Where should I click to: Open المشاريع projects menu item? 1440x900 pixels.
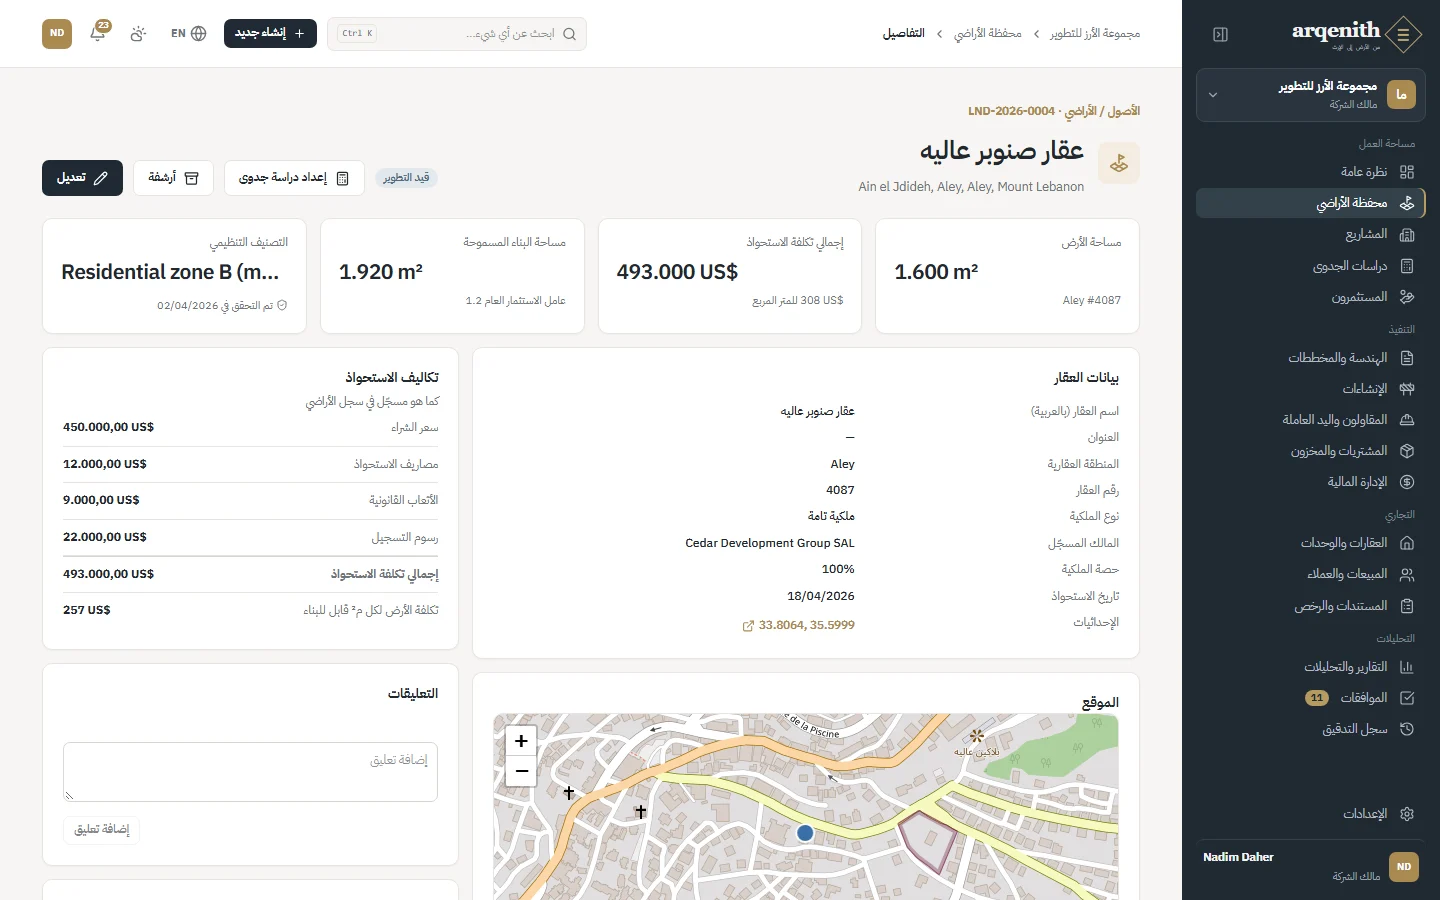click(1310, 234)
